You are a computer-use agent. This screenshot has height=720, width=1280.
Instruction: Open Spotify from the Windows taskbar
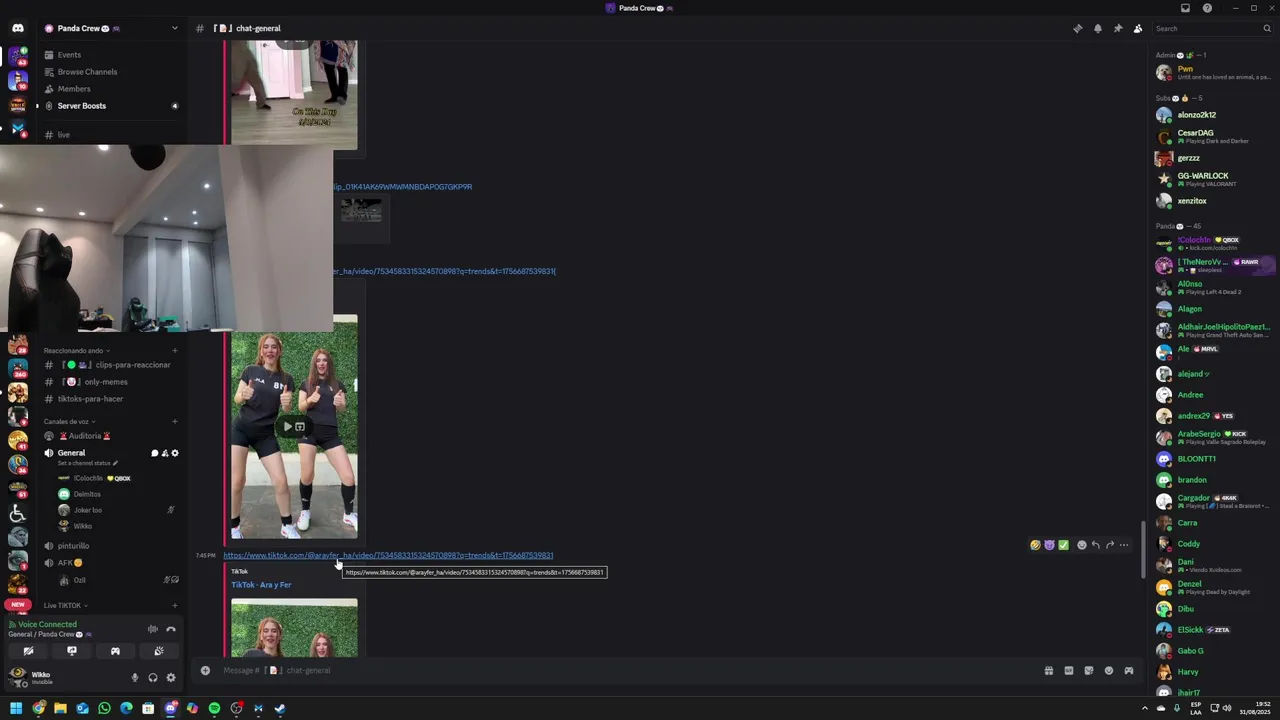click(x=214, y=708)
